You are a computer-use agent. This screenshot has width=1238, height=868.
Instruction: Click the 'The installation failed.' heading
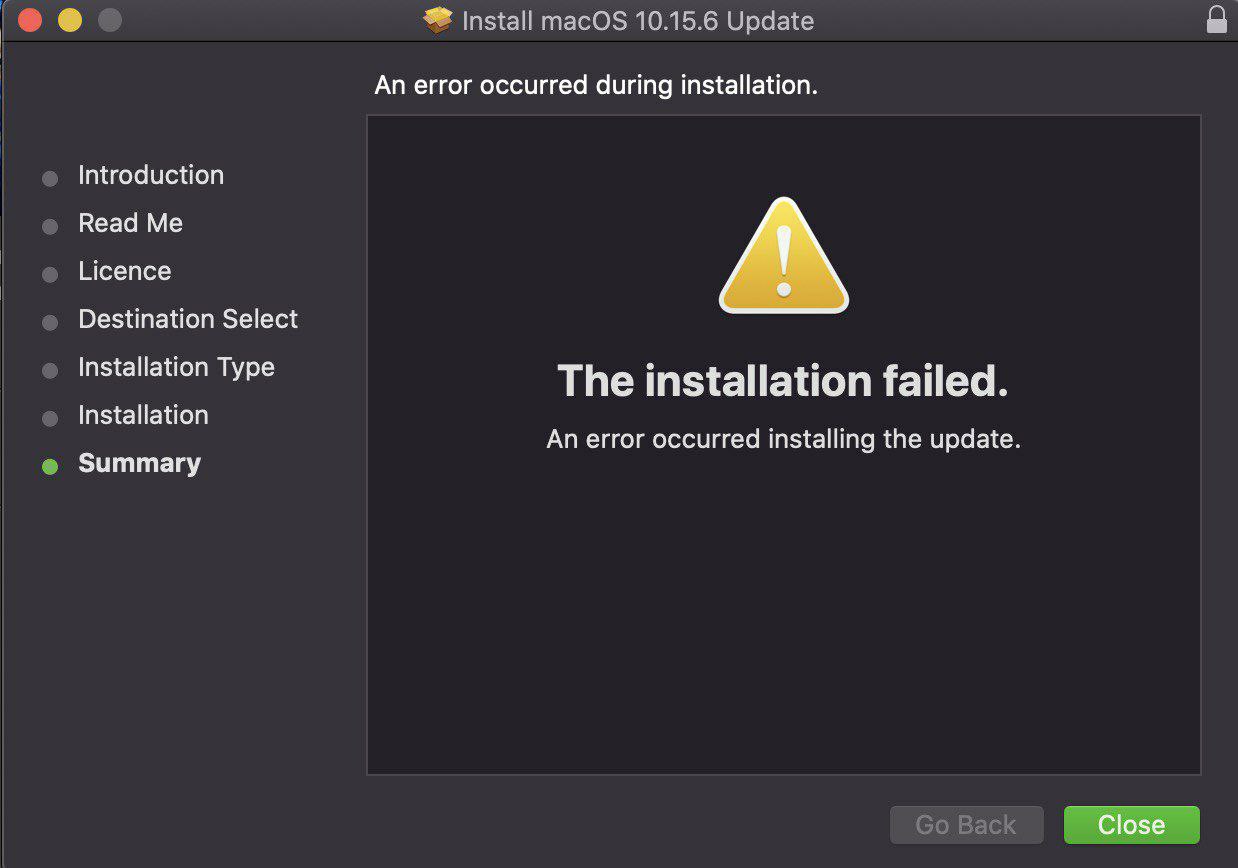[783, 381]
